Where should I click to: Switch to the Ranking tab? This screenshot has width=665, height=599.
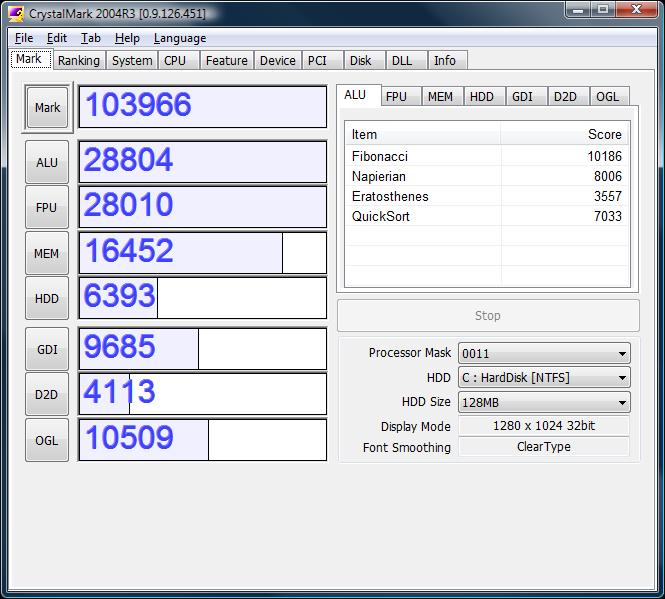point(79,61)
